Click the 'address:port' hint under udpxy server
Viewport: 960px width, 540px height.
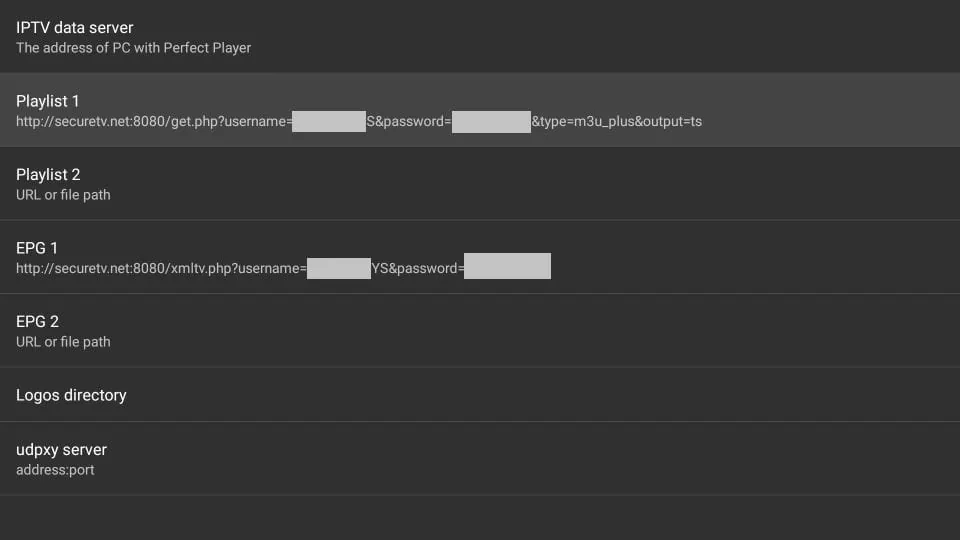pos(55,469)
